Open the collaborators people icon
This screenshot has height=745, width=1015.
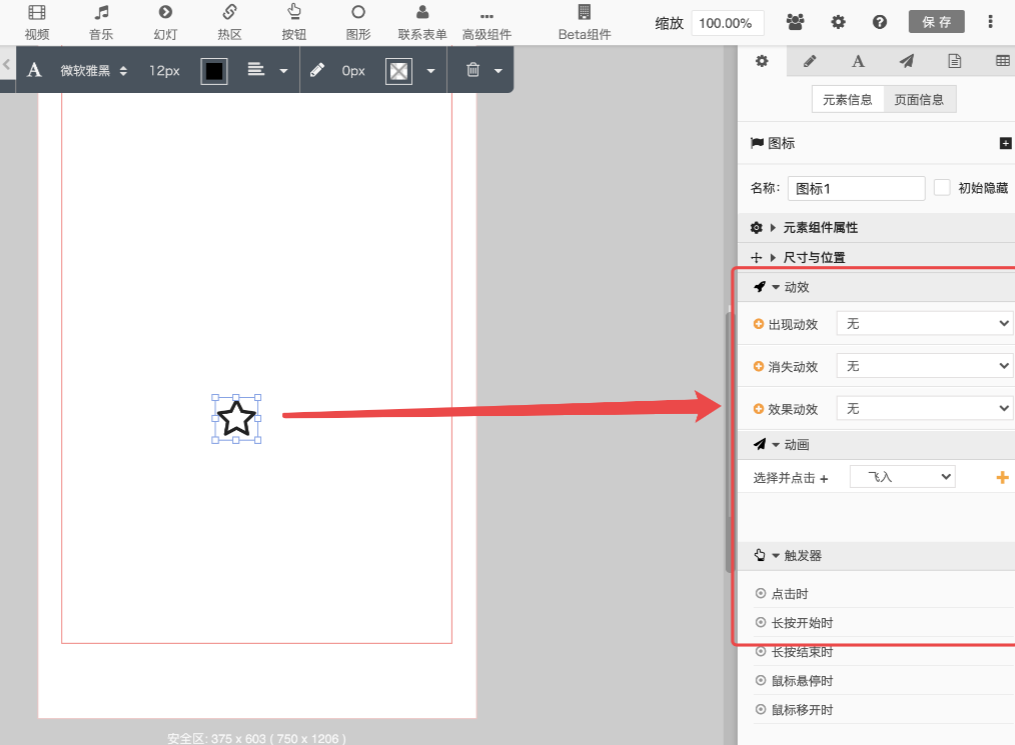[795, 22]
